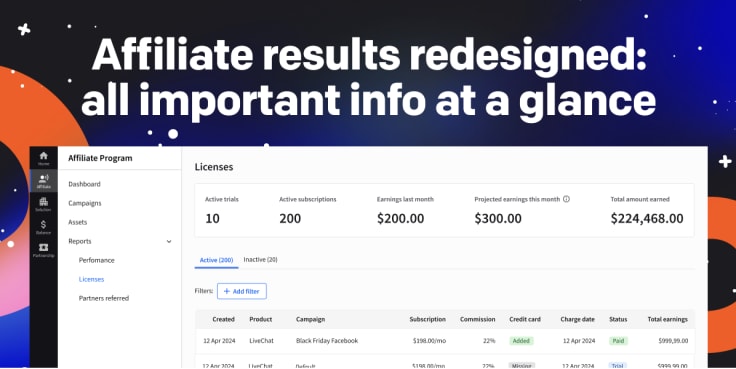Sort by Credit card column header

tap(525, 319)
